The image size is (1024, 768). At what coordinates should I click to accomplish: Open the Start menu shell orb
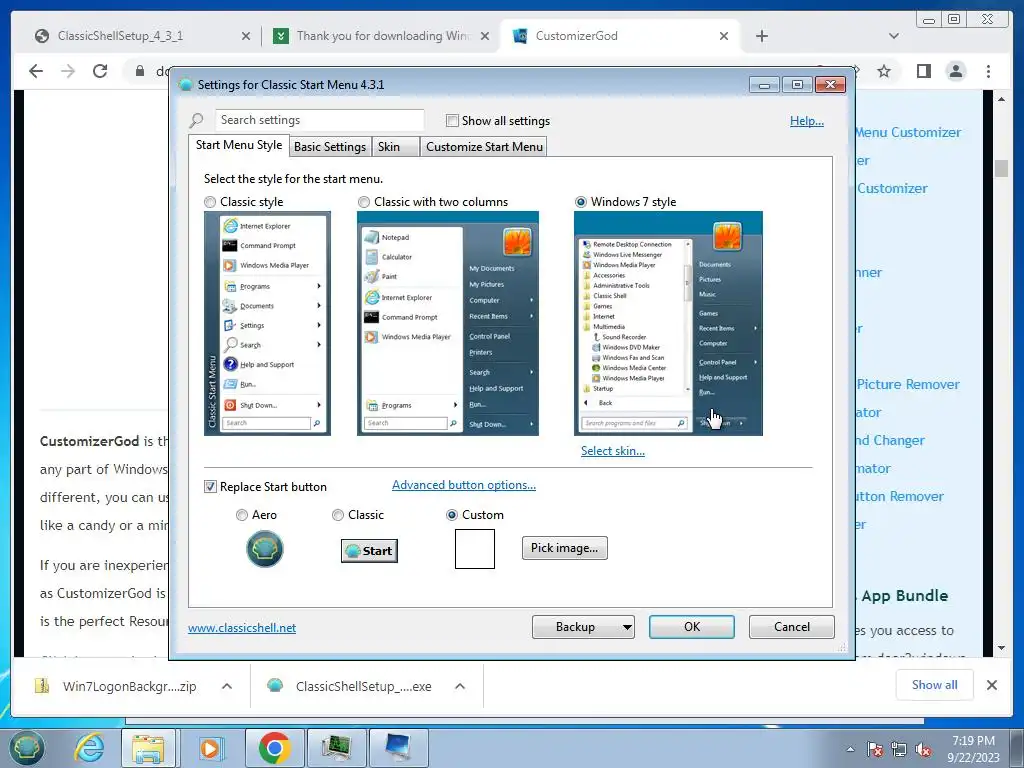point(25,747)
